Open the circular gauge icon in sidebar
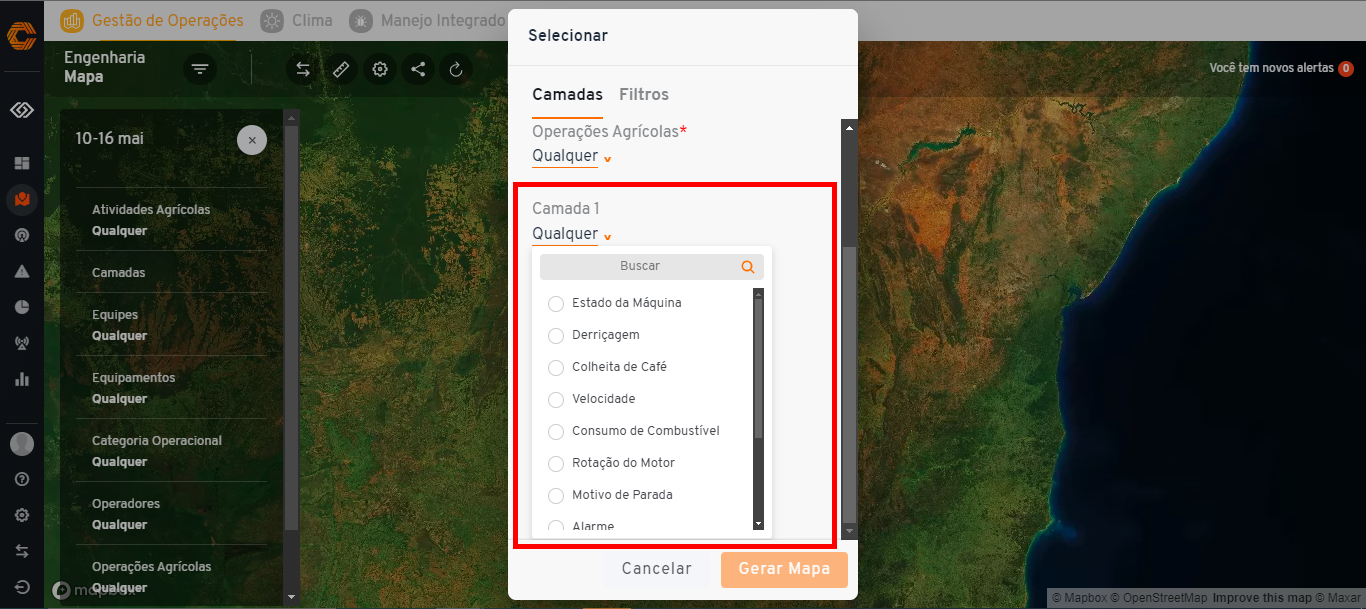The height and width of the screenshot is (609, 1366). pyautogui.click(x=22, y=235)
